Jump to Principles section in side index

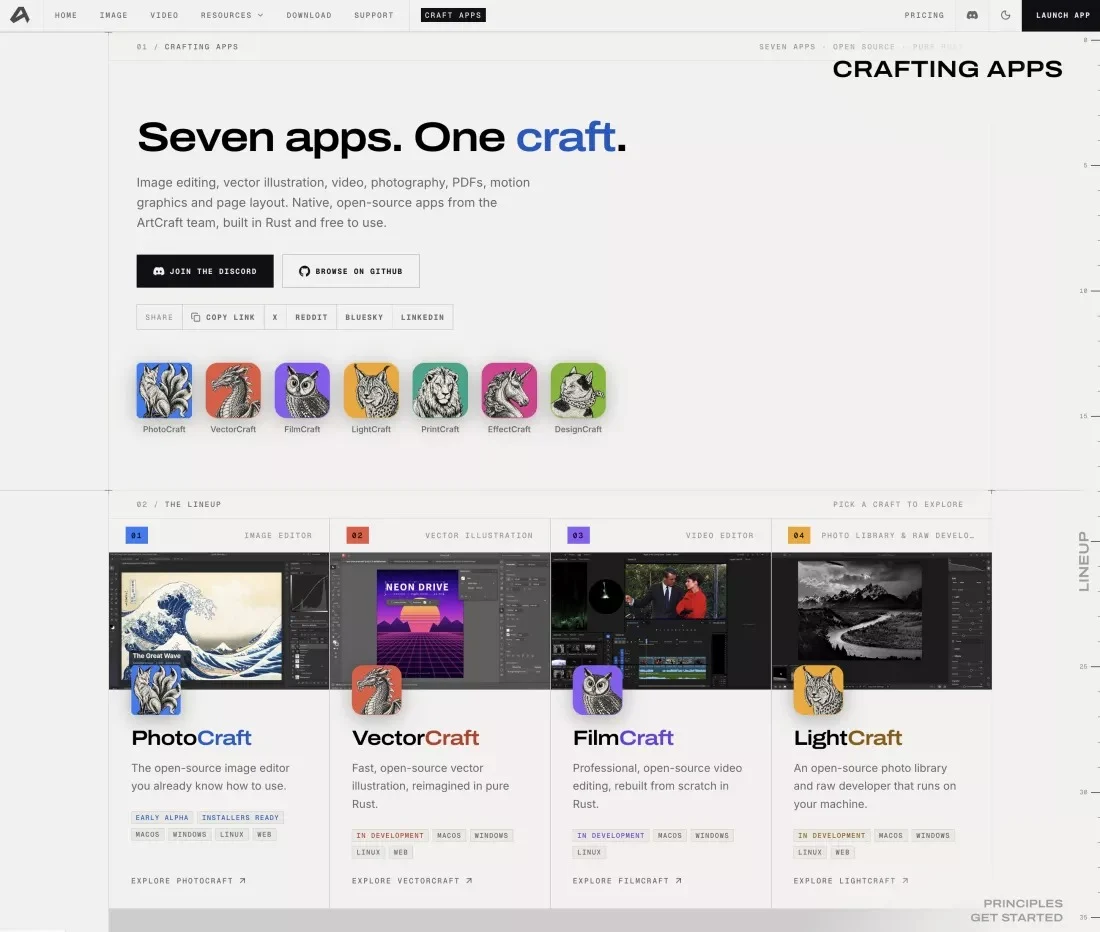pos(1023,903)
